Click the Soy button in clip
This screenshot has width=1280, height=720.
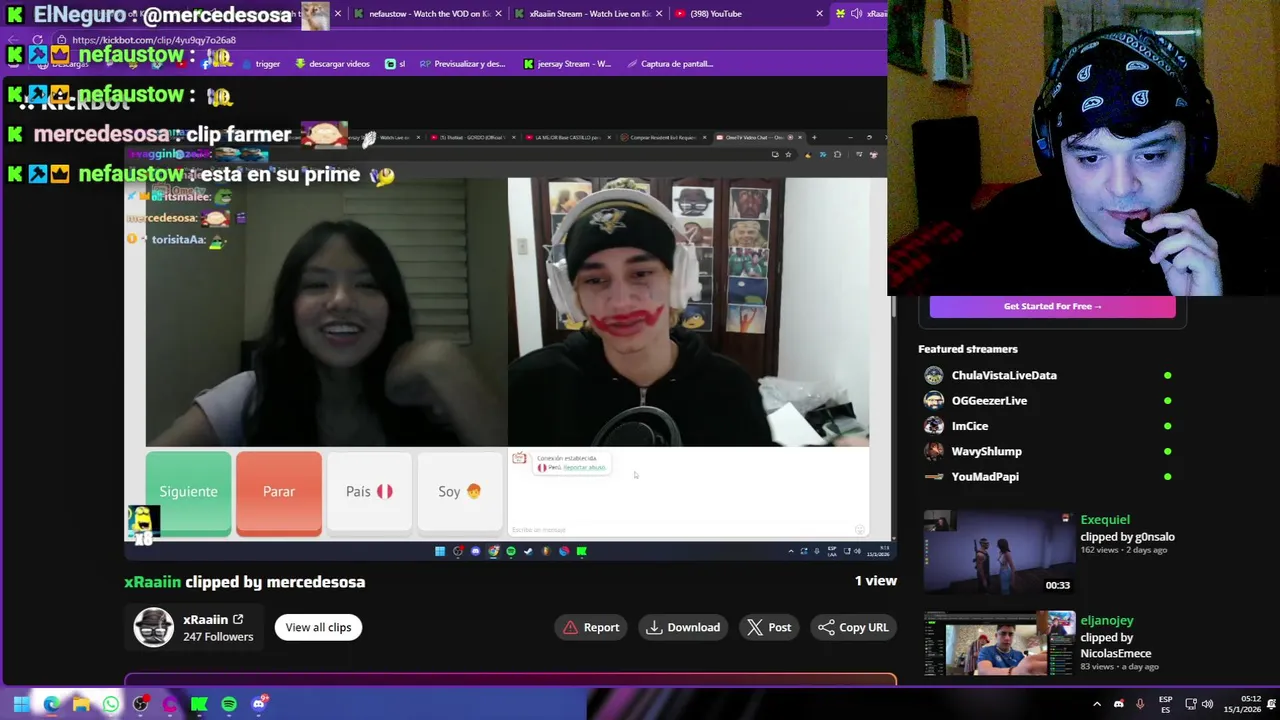(x=459, y=492)
